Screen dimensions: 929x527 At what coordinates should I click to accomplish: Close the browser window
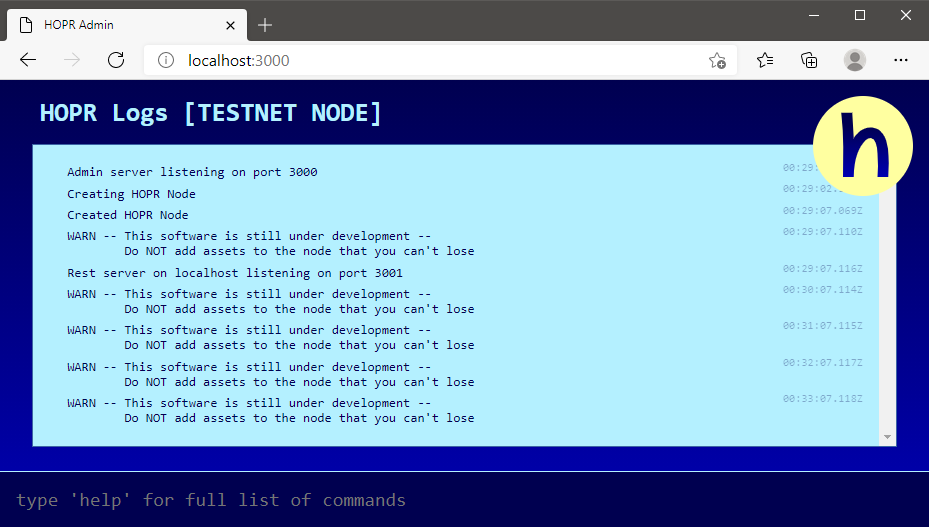click(x=905, y=15)
